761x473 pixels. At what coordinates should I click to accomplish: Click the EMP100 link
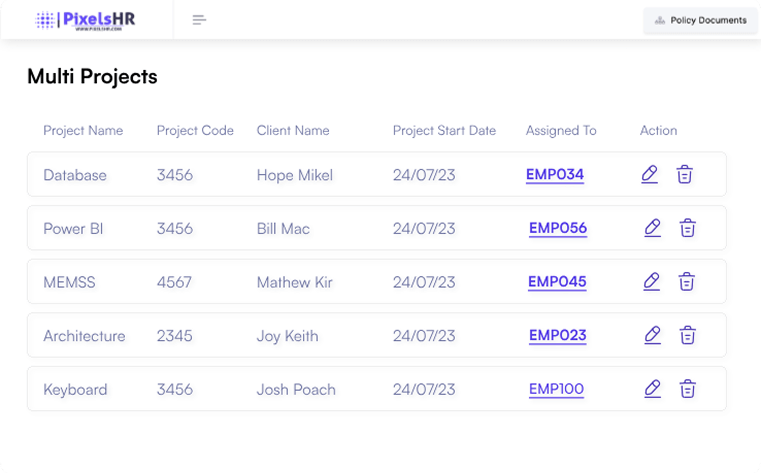(556, 389)
